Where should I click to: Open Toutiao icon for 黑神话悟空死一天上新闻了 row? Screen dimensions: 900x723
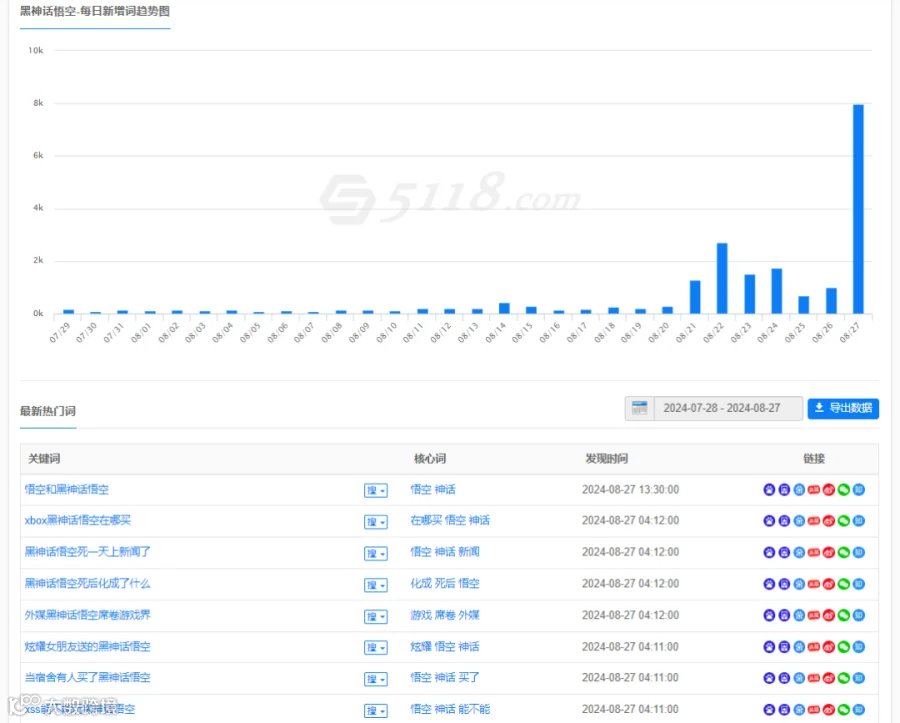[x=814, y=553]
